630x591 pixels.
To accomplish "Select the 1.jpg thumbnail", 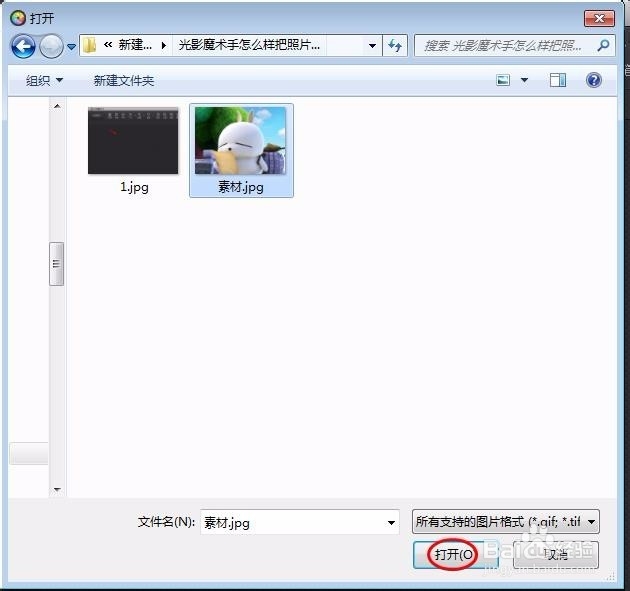I will coord(133,141).
